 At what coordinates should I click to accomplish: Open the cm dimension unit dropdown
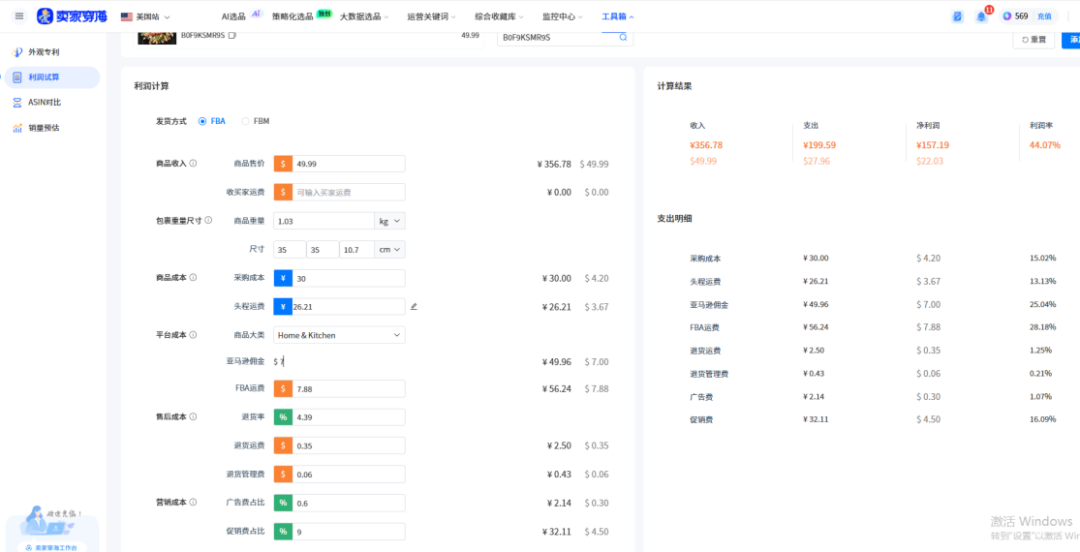pos(389,250)
